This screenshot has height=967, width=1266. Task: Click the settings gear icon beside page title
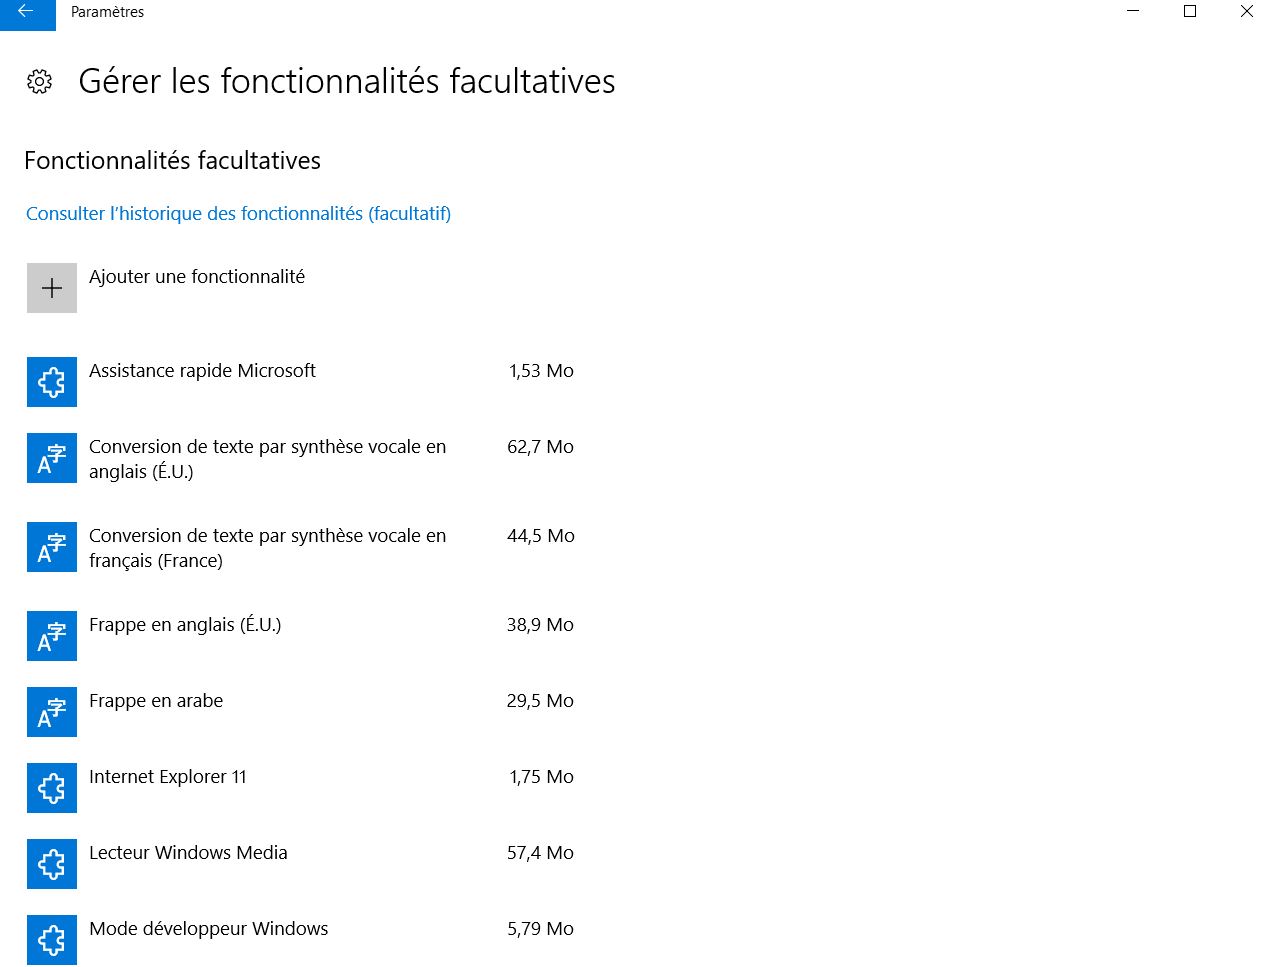tap(40, 82)
